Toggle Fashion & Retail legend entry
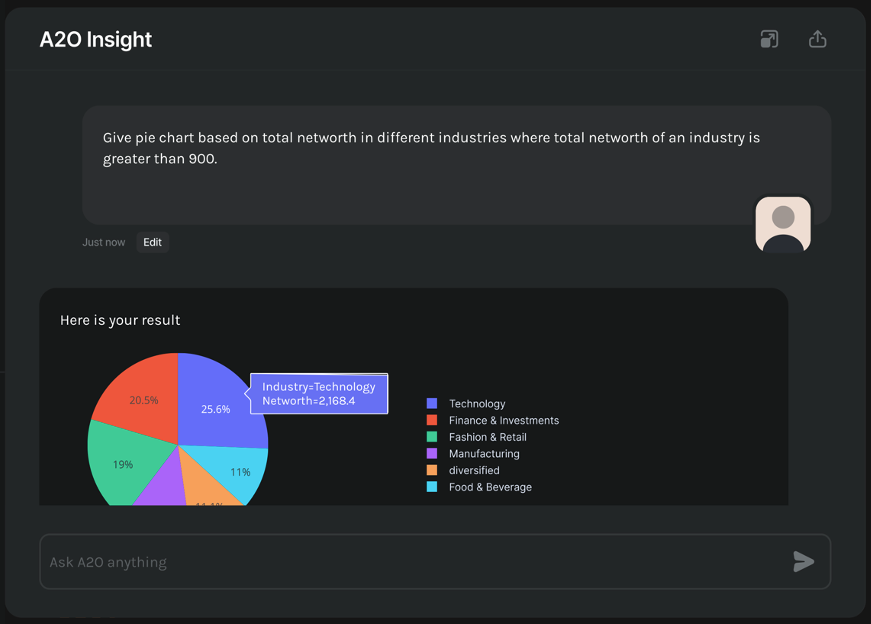This screenshot has width=871, height=624. 476,437
